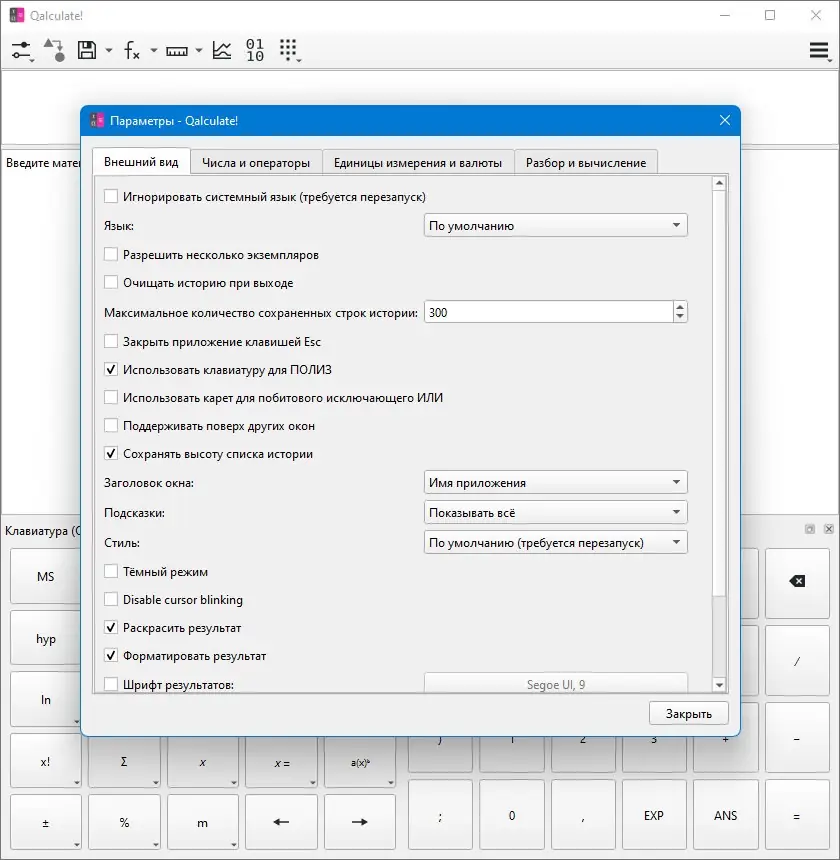This screenshot has width=840, height=860.
Task: Toggle Игнорировать системный язык checkbox
Action: coord(111,196)
